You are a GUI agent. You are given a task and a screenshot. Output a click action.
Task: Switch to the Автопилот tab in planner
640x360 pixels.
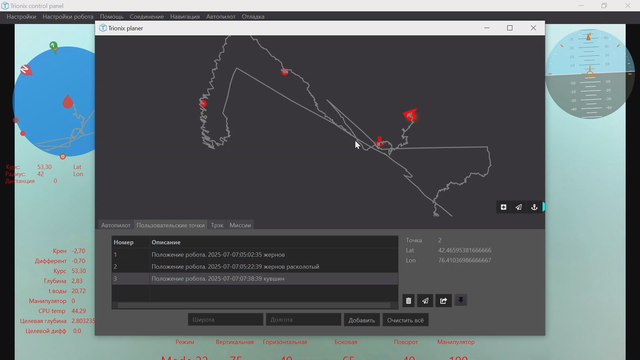(x=116, y=225)
